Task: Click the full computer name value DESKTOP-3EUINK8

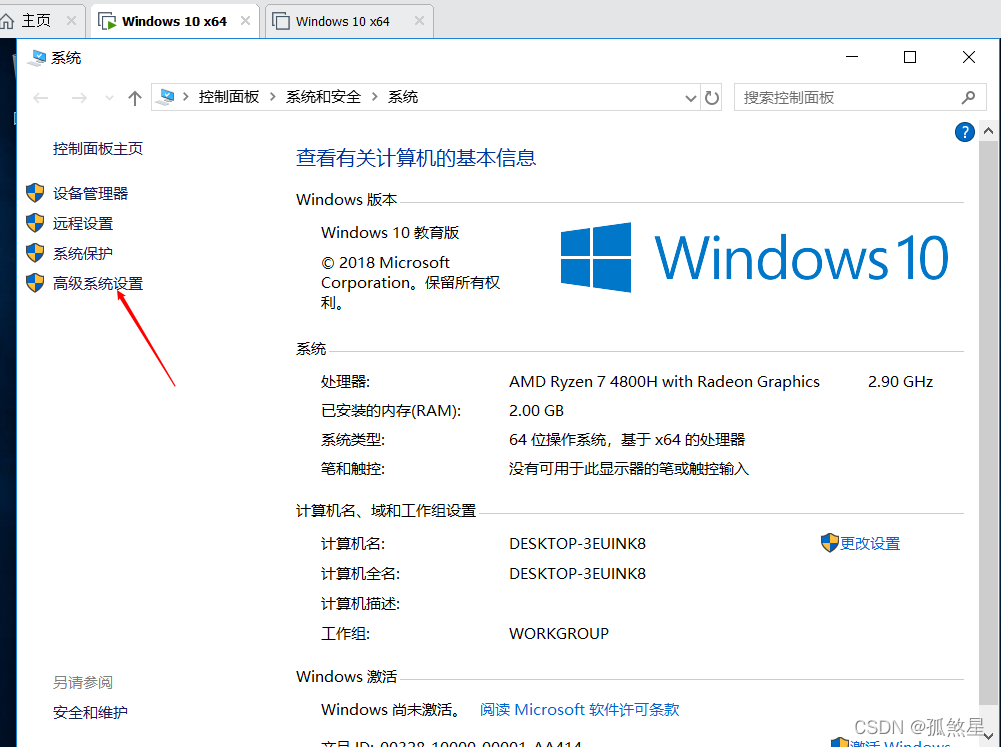Action: (577, 573)
